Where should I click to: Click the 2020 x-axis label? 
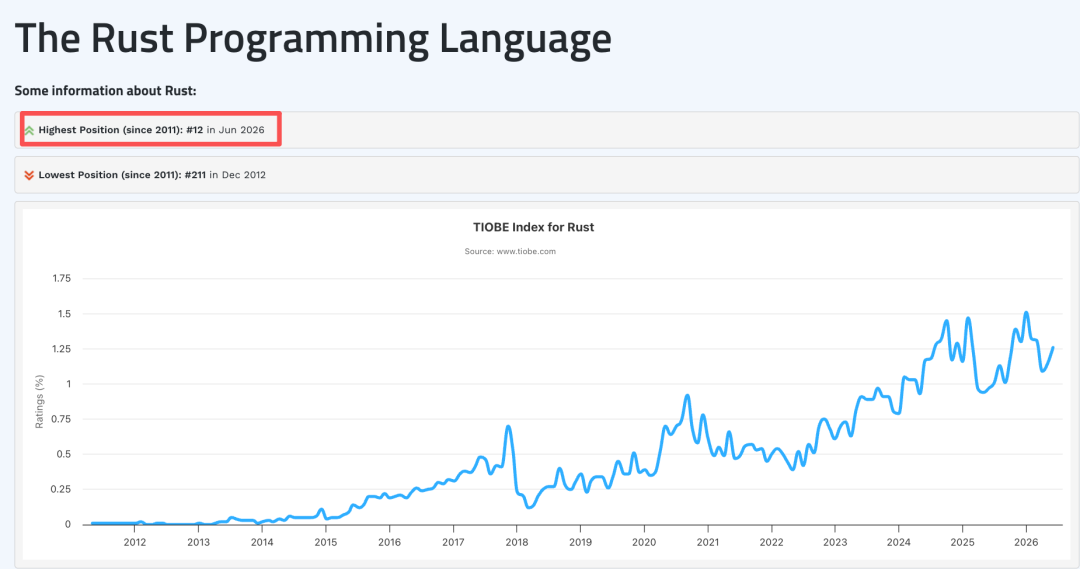[x=644, y=542]
